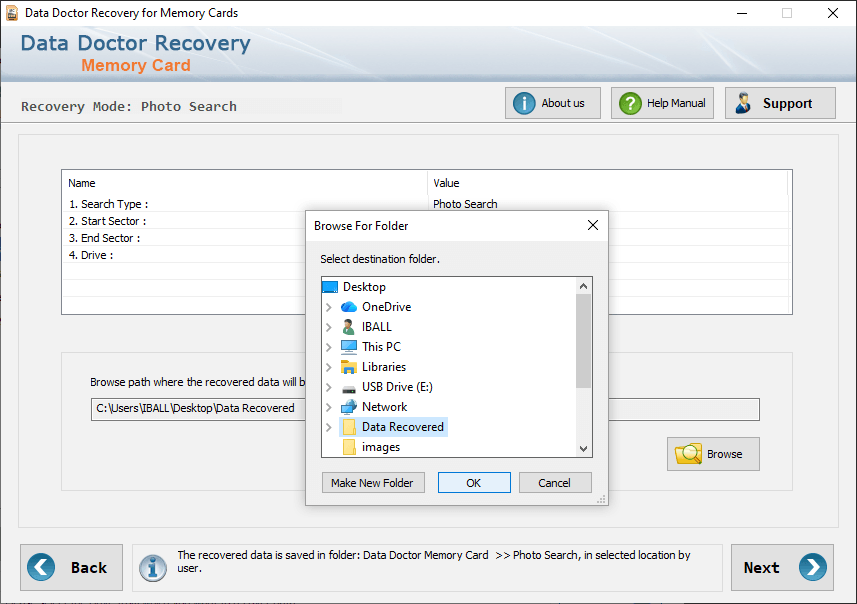
Task: Click the About us info icon
Action: [524, 103]
